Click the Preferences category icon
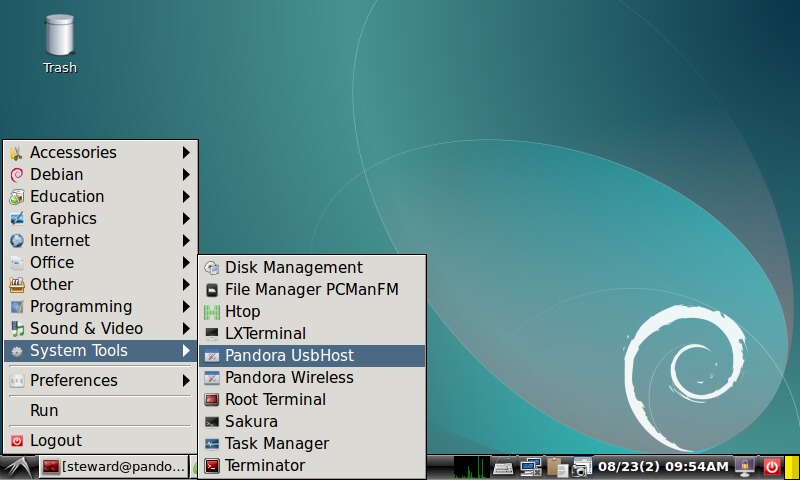 coord(17,381)
